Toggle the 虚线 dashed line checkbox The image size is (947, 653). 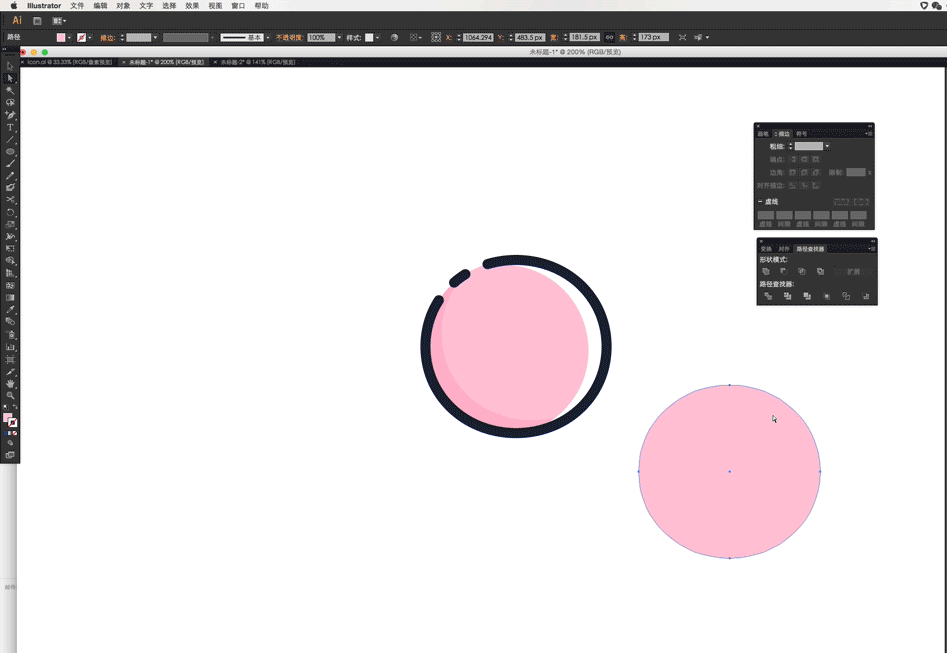coord(761,201)
